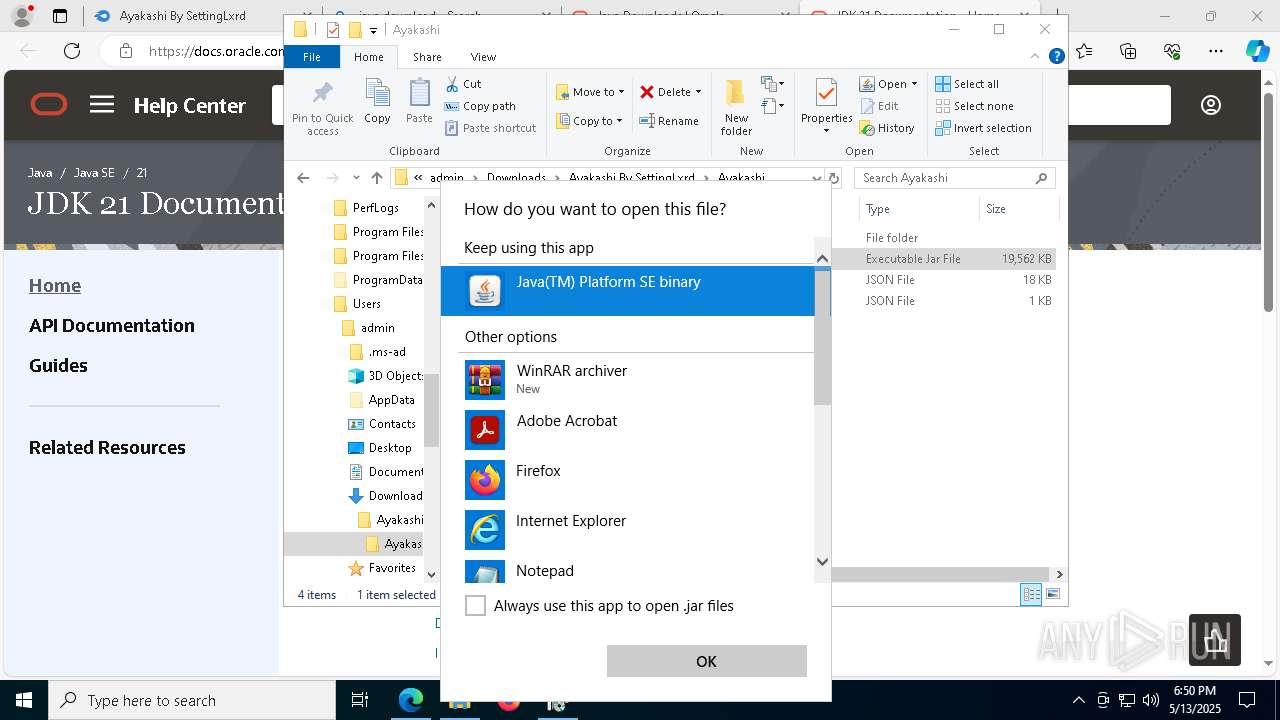The image size is (1280, 720).
Task: Click the Oracle account profile icon
Action: point(1210,105)
